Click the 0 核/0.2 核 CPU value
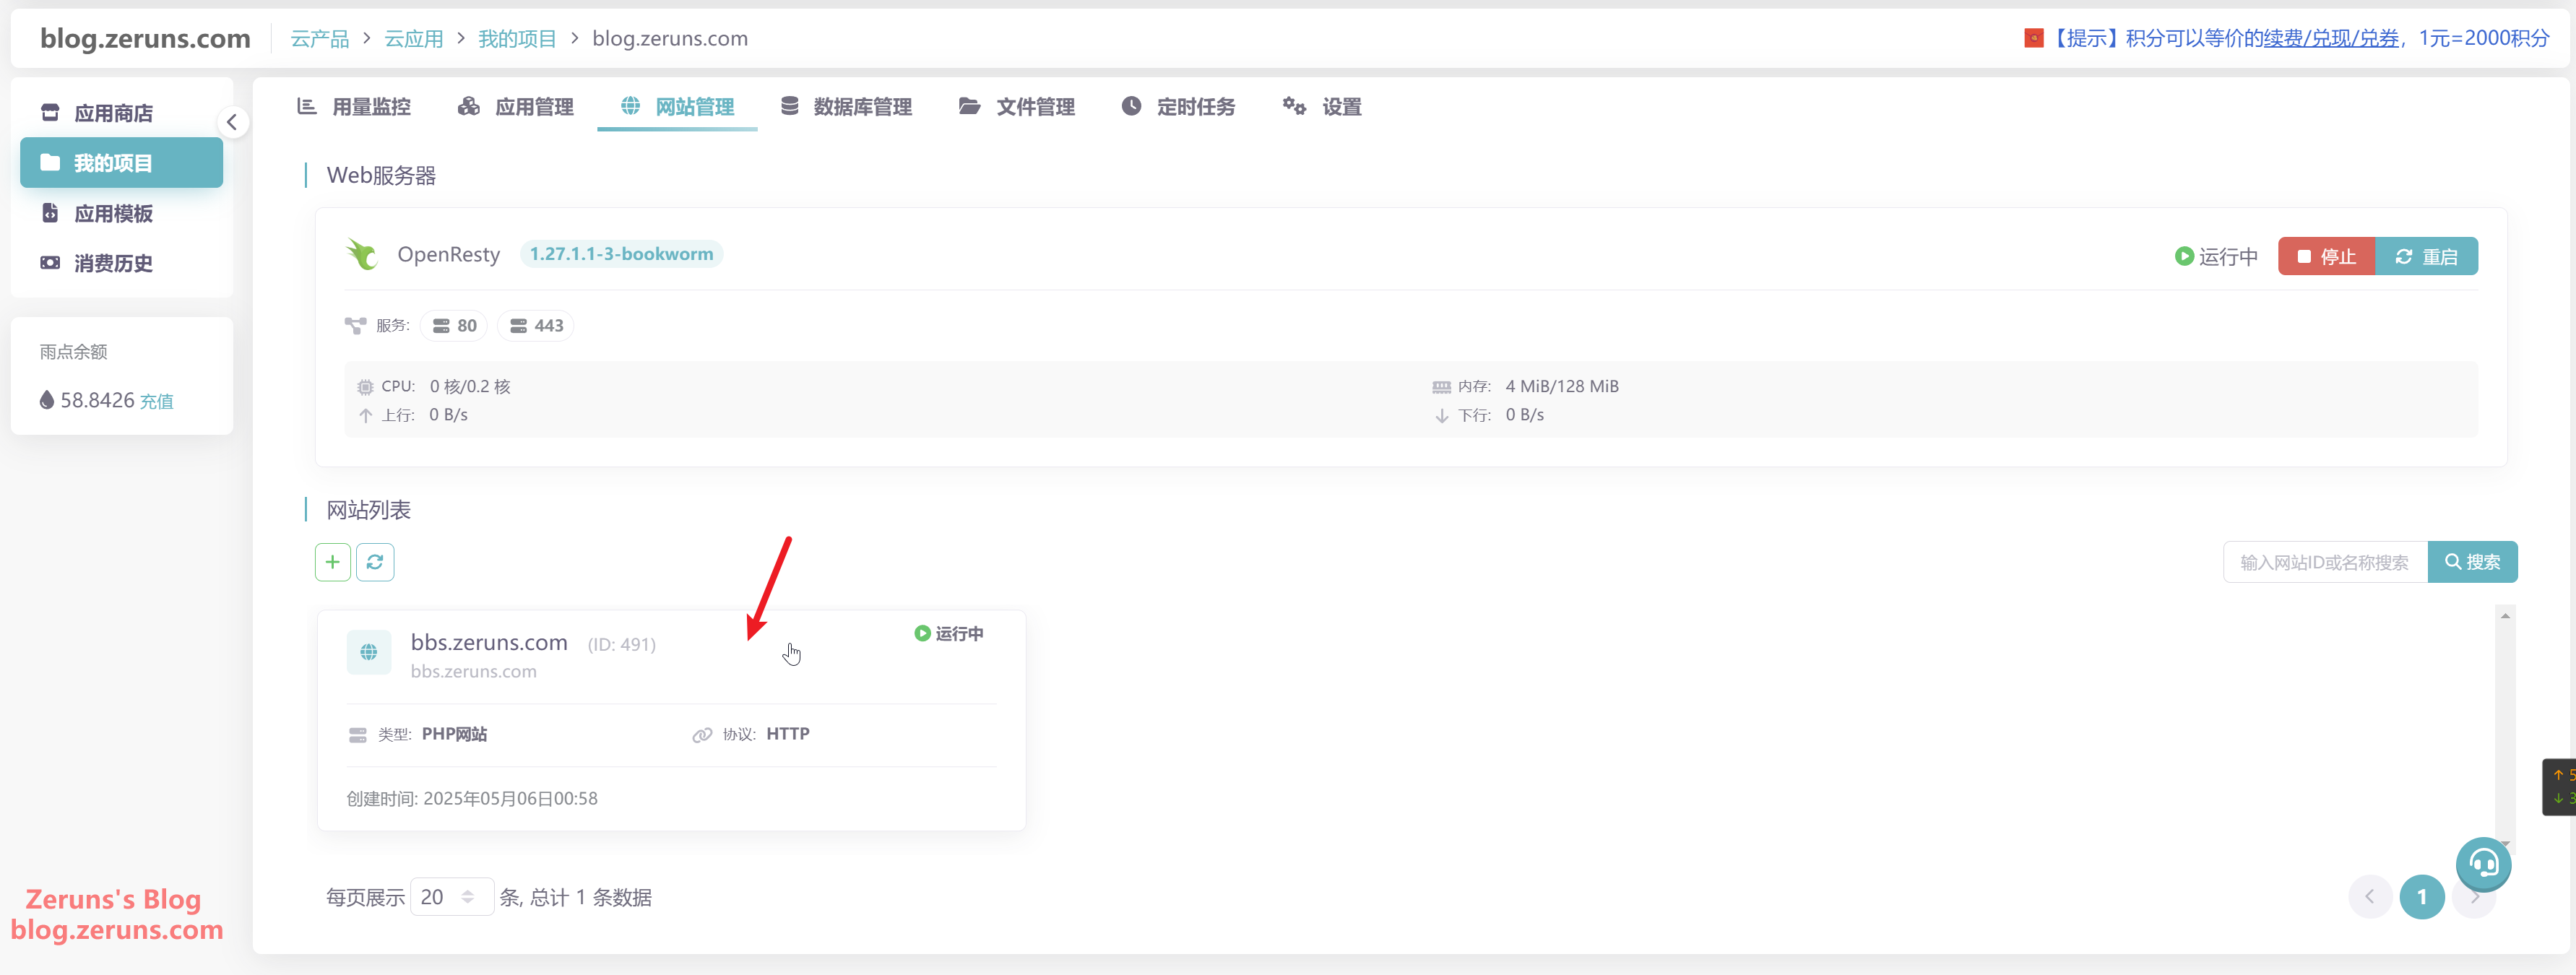This screenshot has width=2576, height=975. 470,387
